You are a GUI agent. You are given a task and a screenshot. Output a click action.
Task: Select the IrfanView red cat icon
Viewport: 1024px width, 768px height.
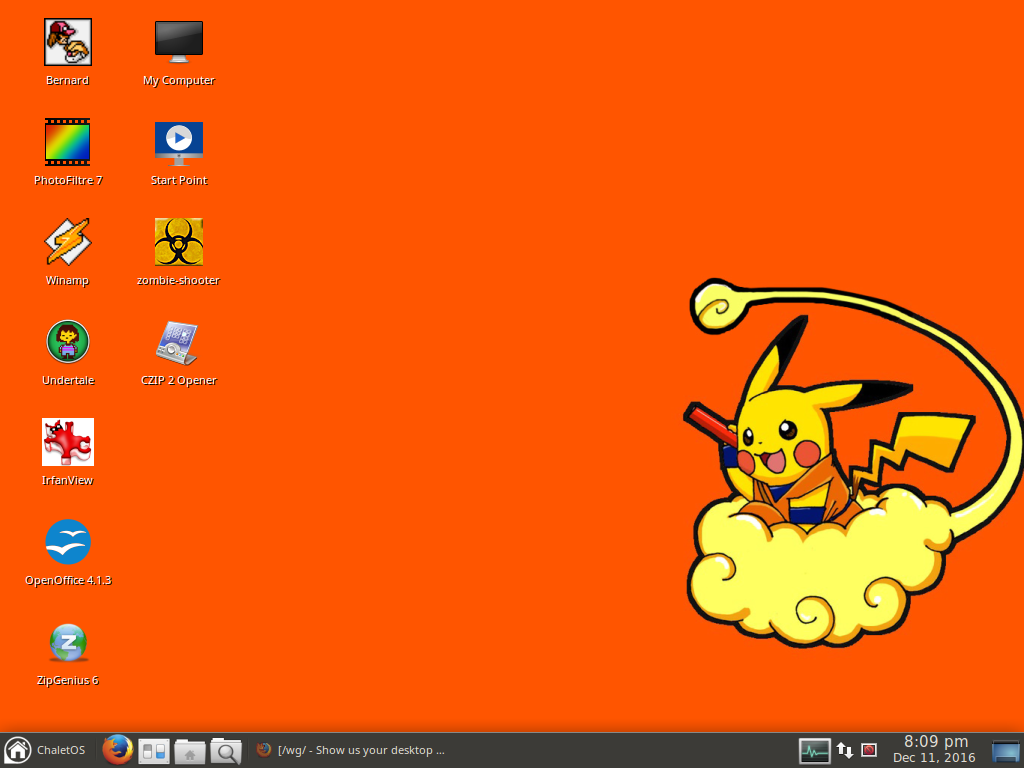(x=68, y=442)
